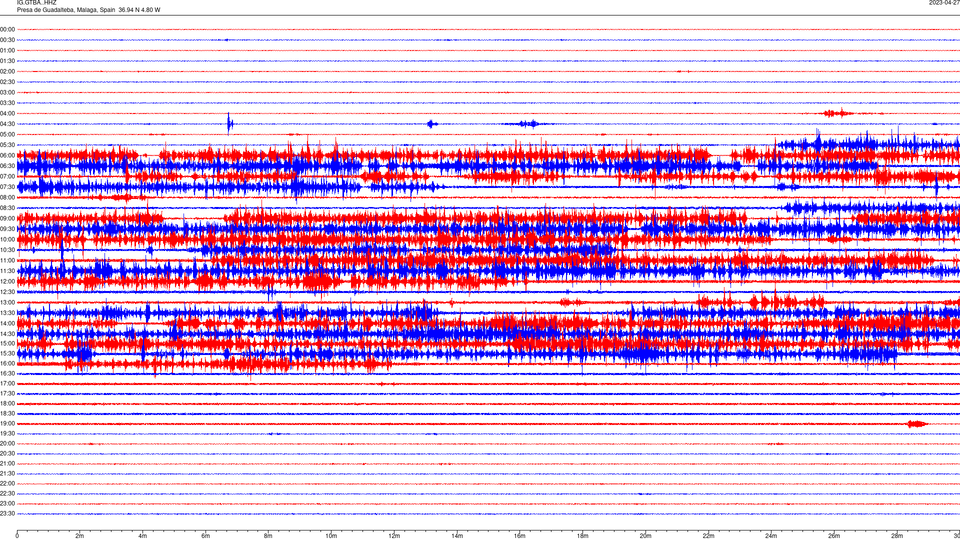Click the 16:30 time label
This screenshot has width=960, height=540.
click(7, 373)
